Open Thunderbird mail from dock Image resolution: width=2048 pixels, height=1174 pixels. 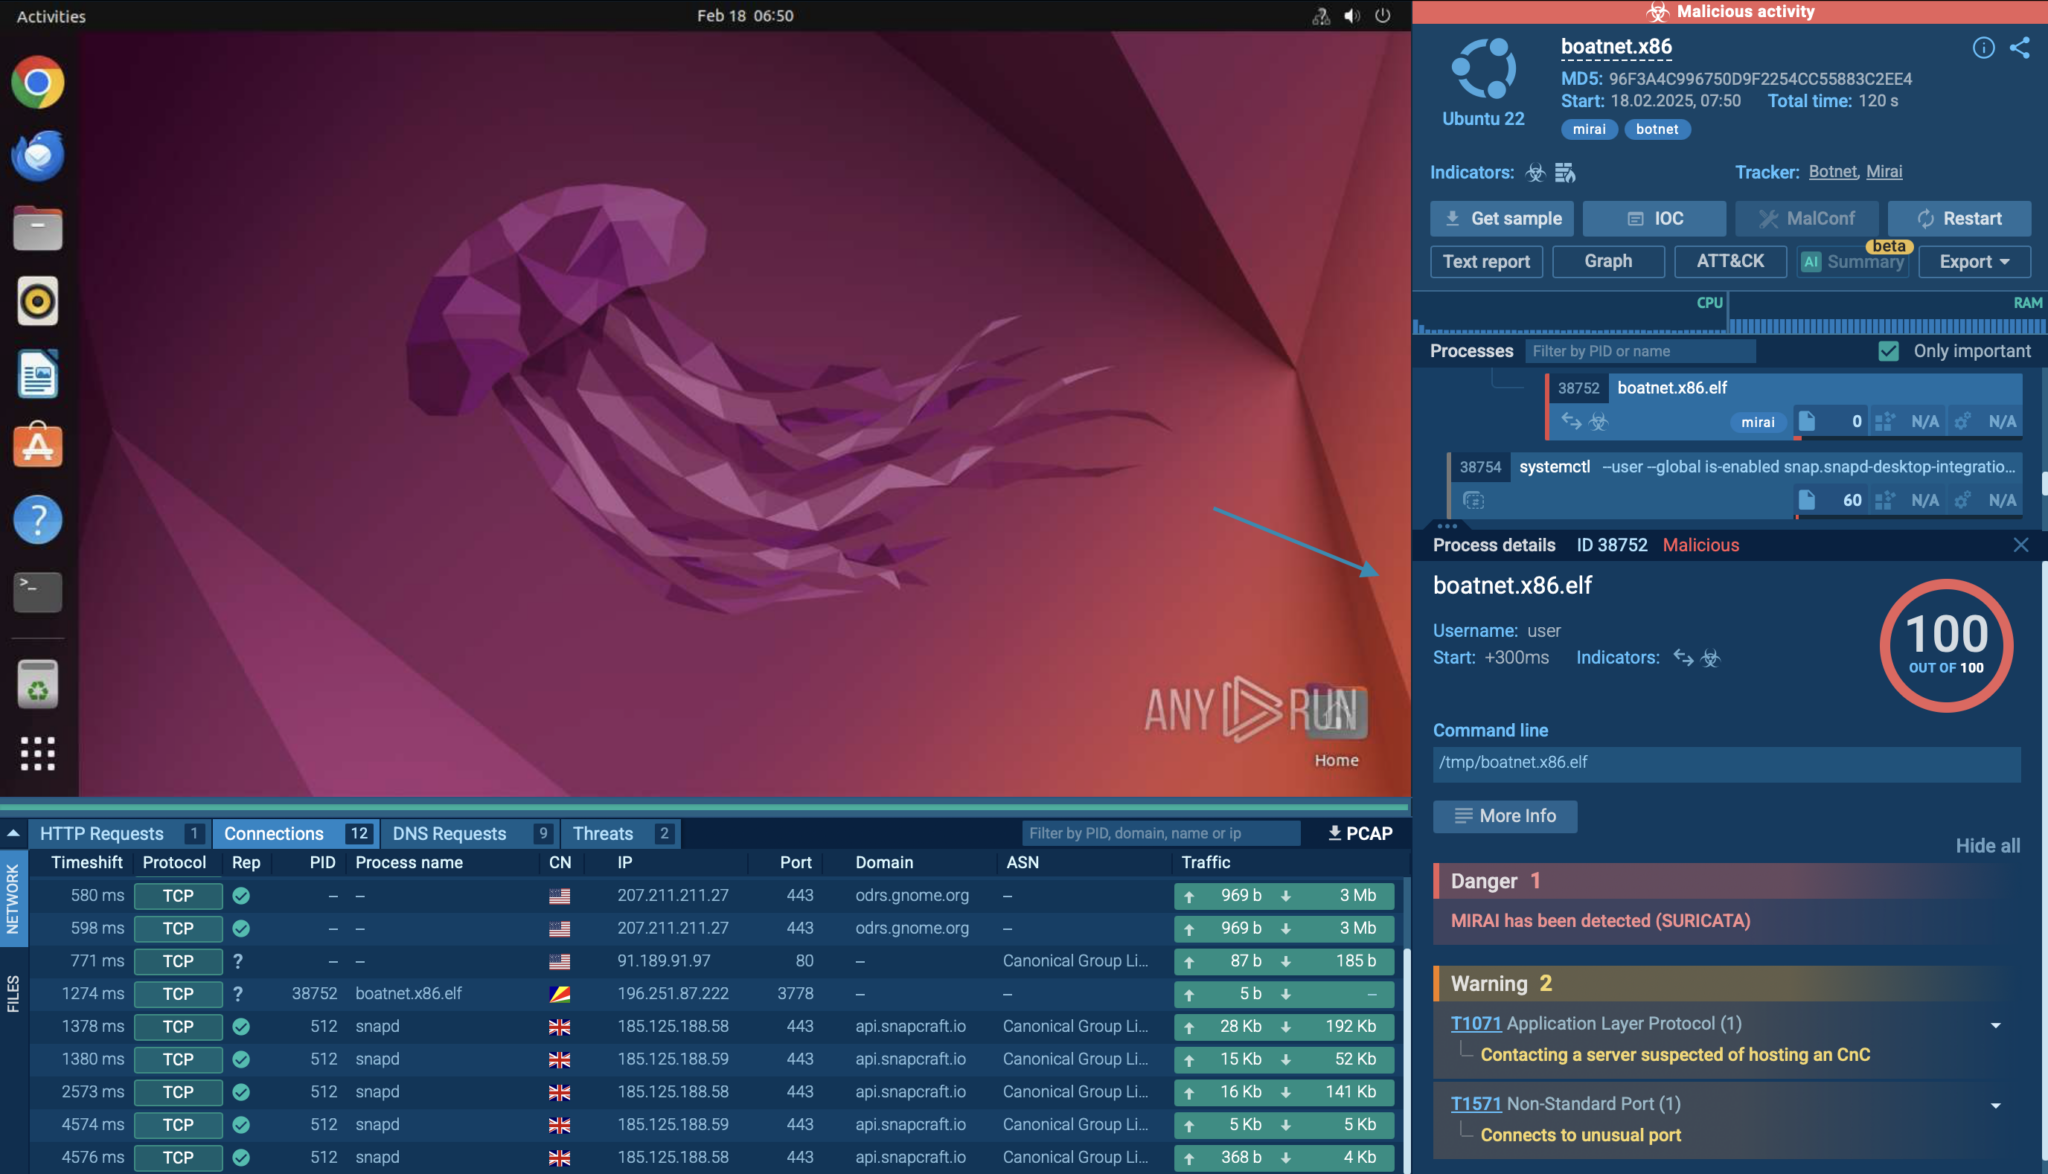[38, 156]
